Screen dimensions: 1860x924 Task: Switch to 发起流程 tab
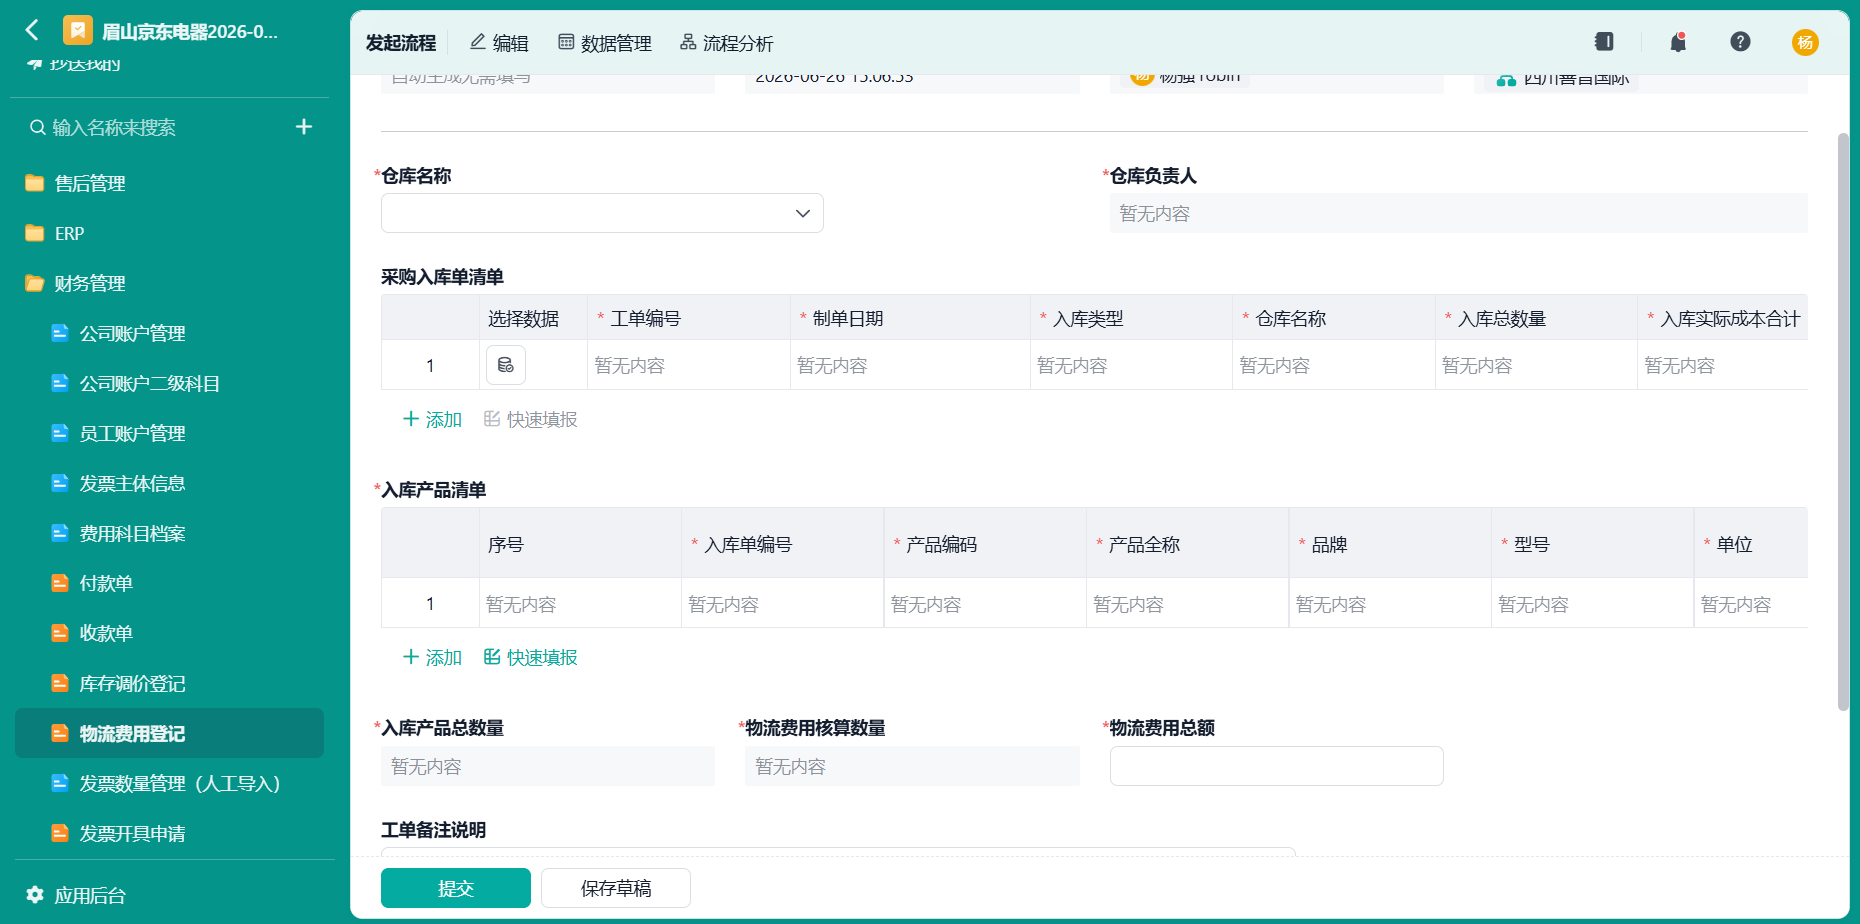[401, 43]
